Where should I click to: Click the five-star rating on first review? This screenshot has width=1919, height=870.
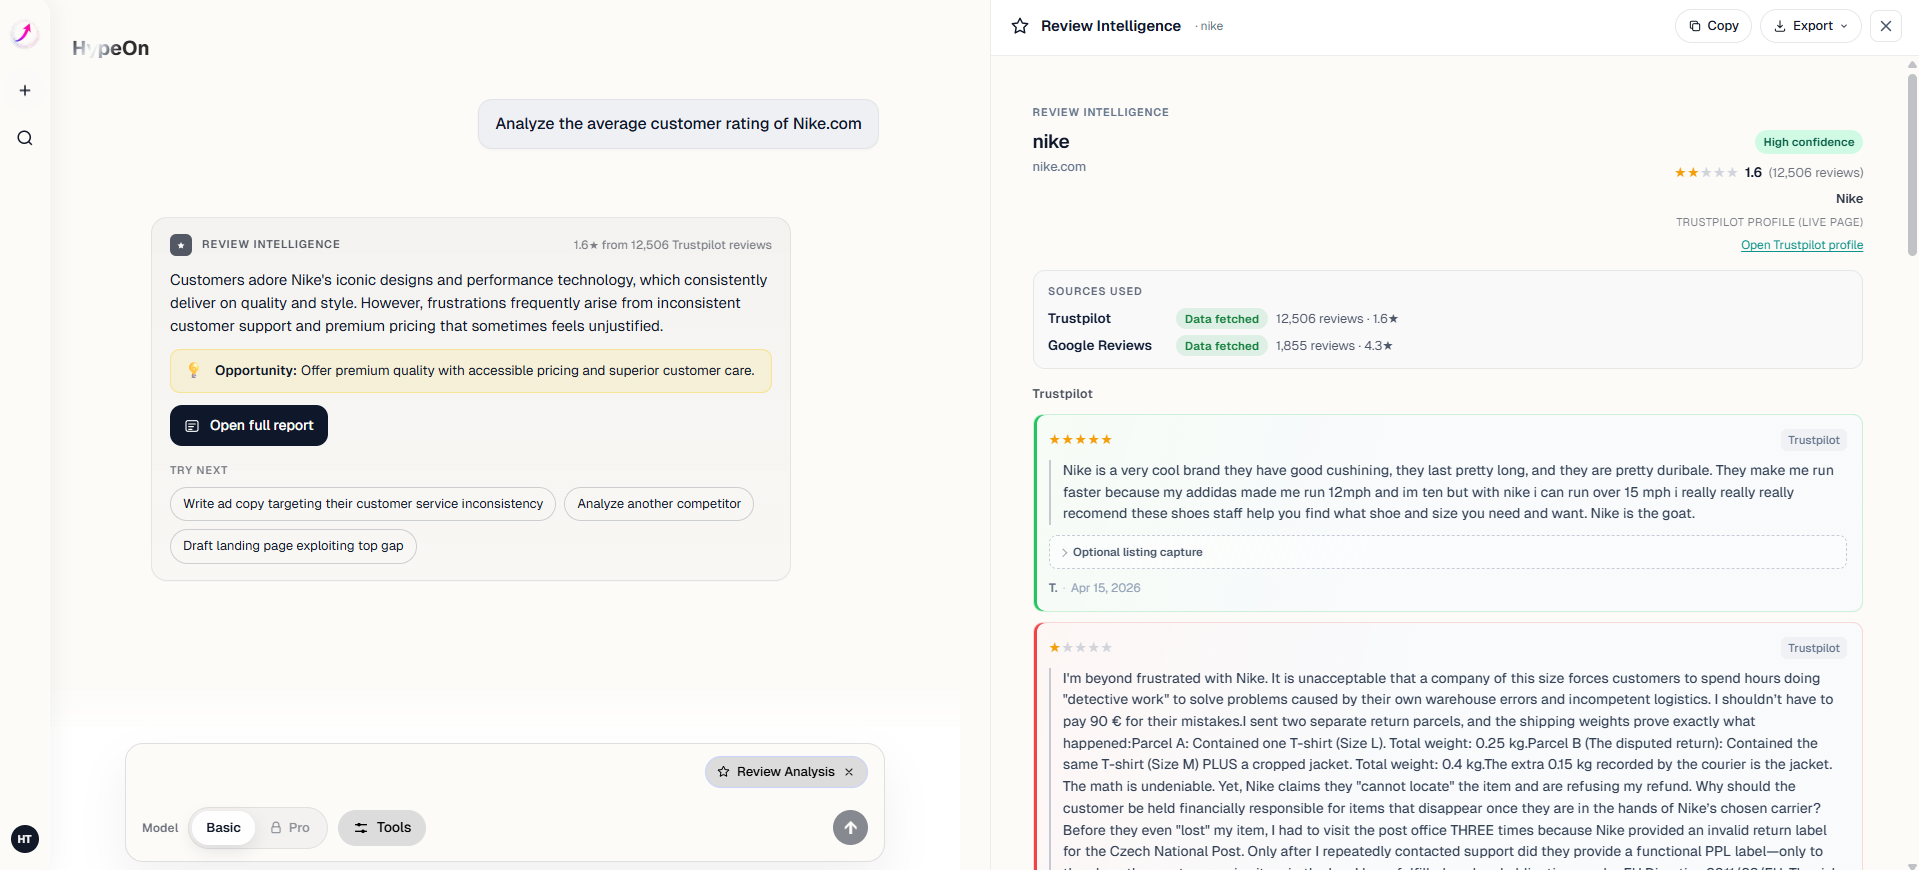[x=1080, y=440]
